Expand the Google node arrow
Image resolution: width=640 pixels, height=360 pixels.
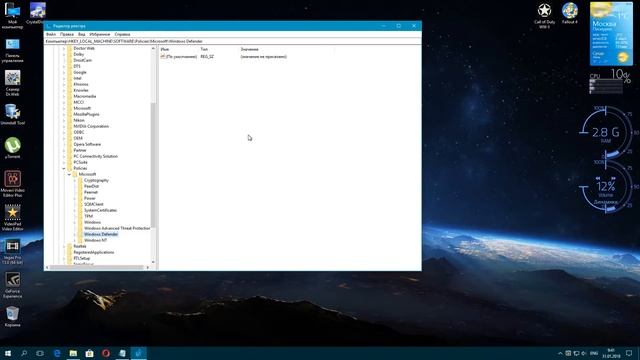pyautogui.click(x=64, y=72)
